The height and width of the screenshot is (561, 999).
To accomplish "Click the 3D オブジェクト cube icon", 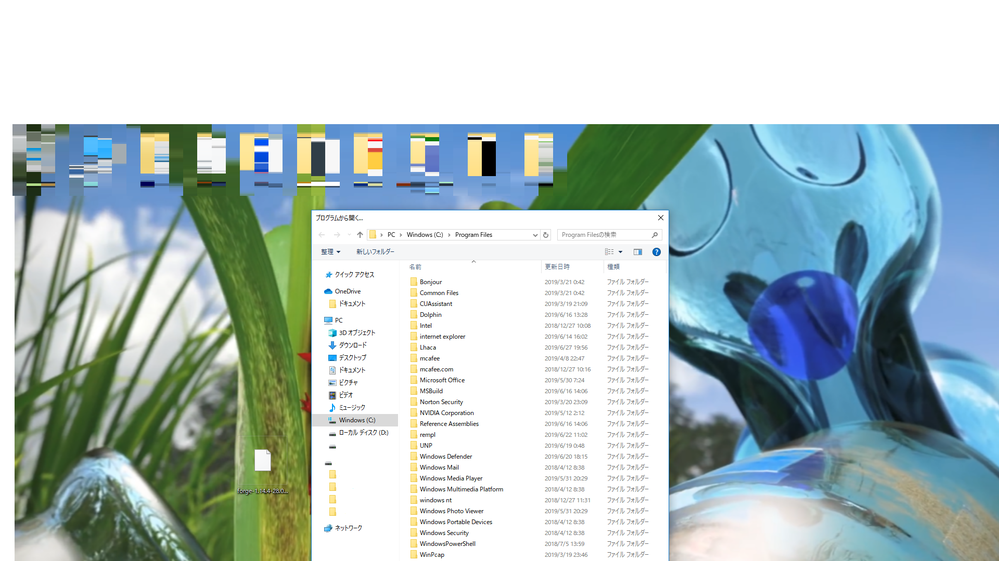I will point(332,333).
